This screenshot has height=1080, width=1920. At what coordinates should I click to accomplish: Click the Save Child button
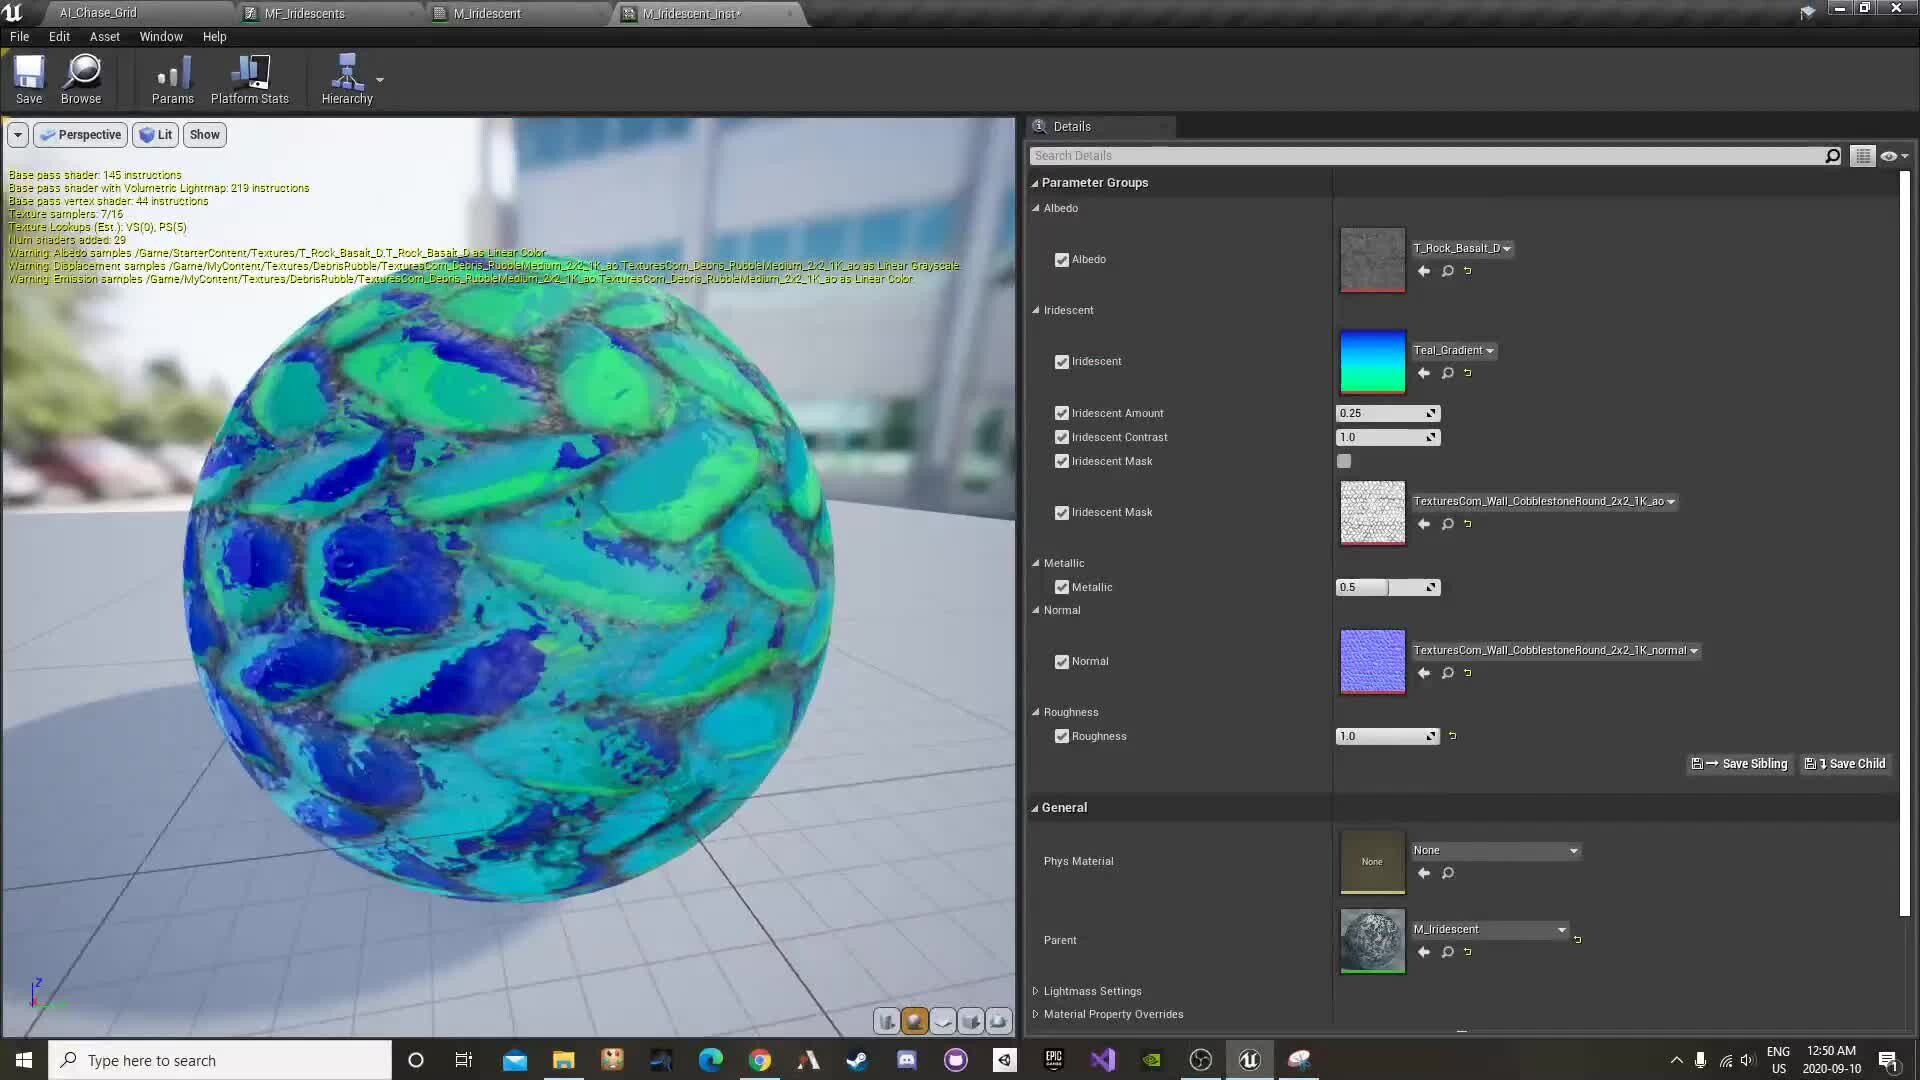[x=1845, y=763]
